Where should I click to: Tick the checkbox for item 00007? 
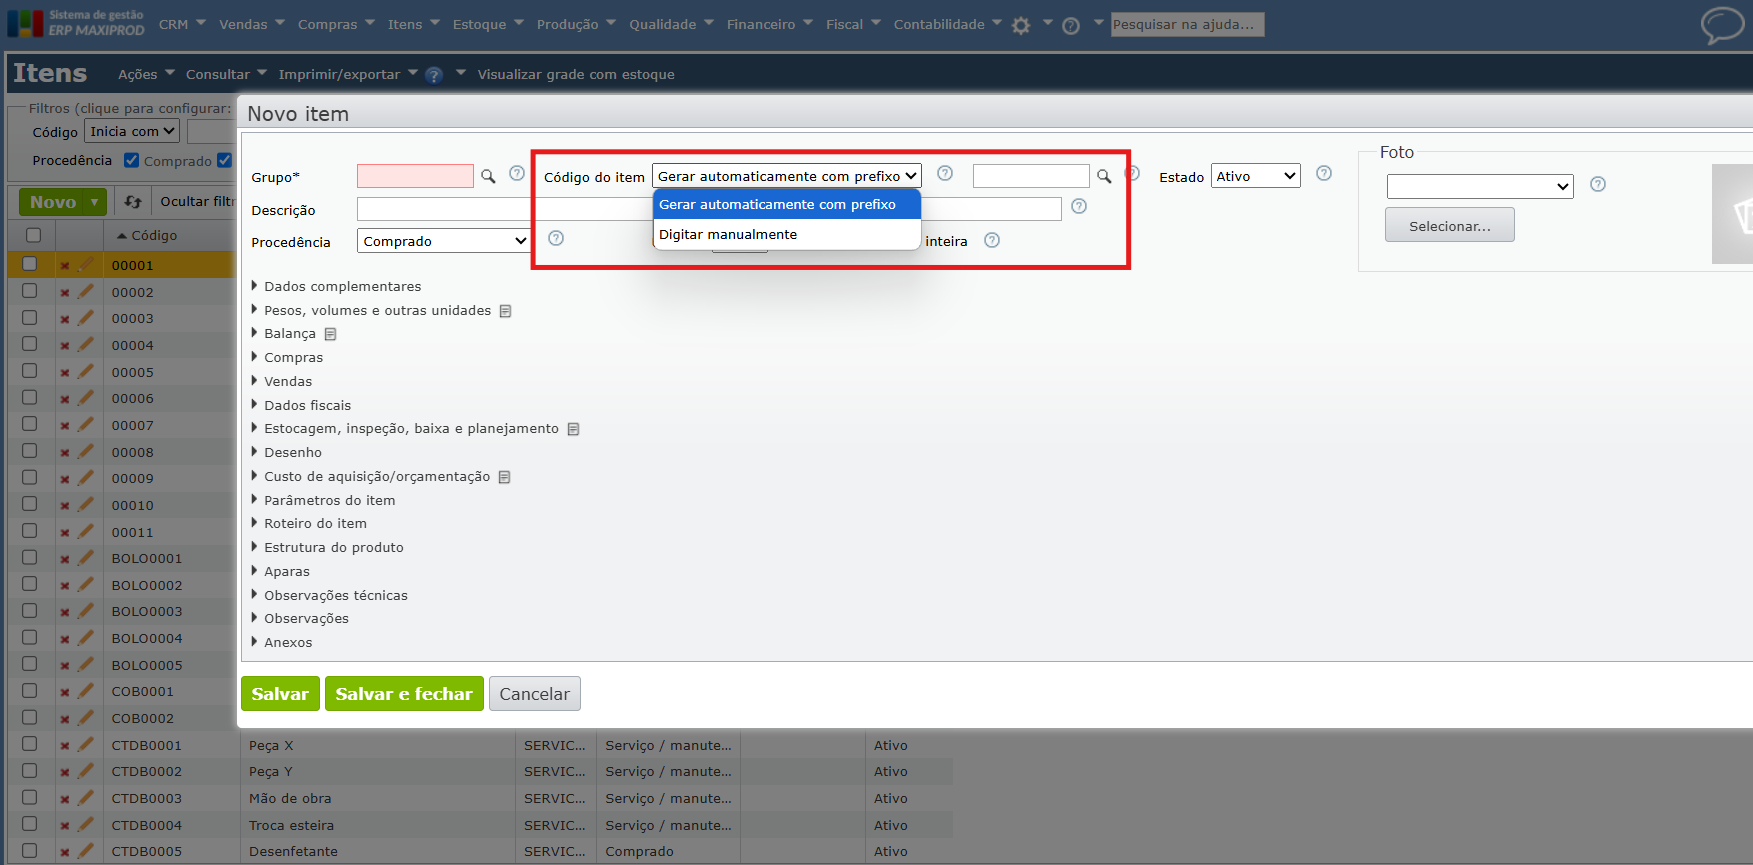click(x=30, y=424)
